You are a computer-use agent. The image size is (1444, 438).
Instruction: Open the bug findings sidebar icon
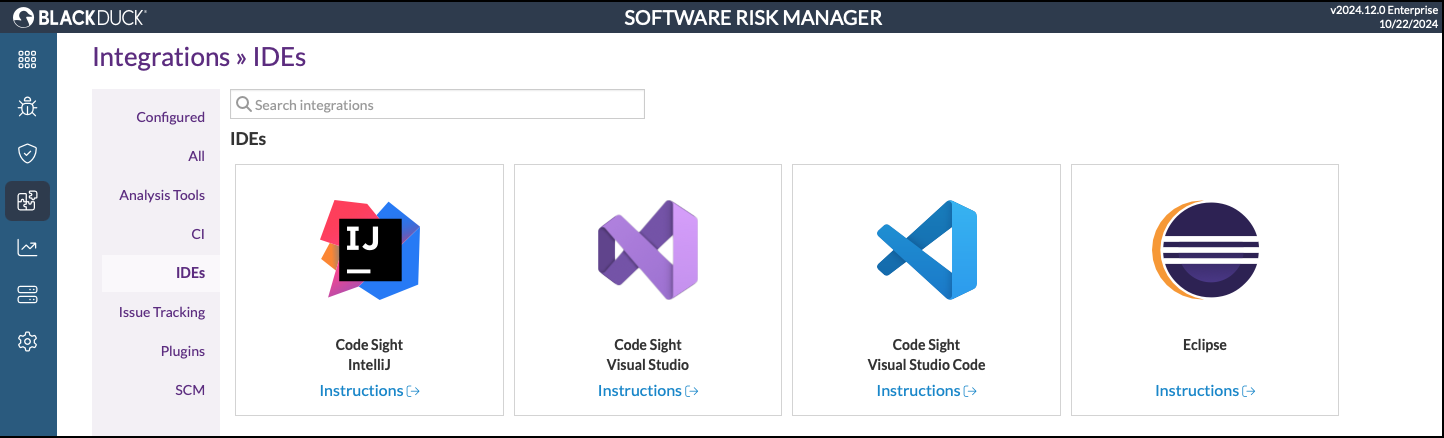tap(28, 106)
